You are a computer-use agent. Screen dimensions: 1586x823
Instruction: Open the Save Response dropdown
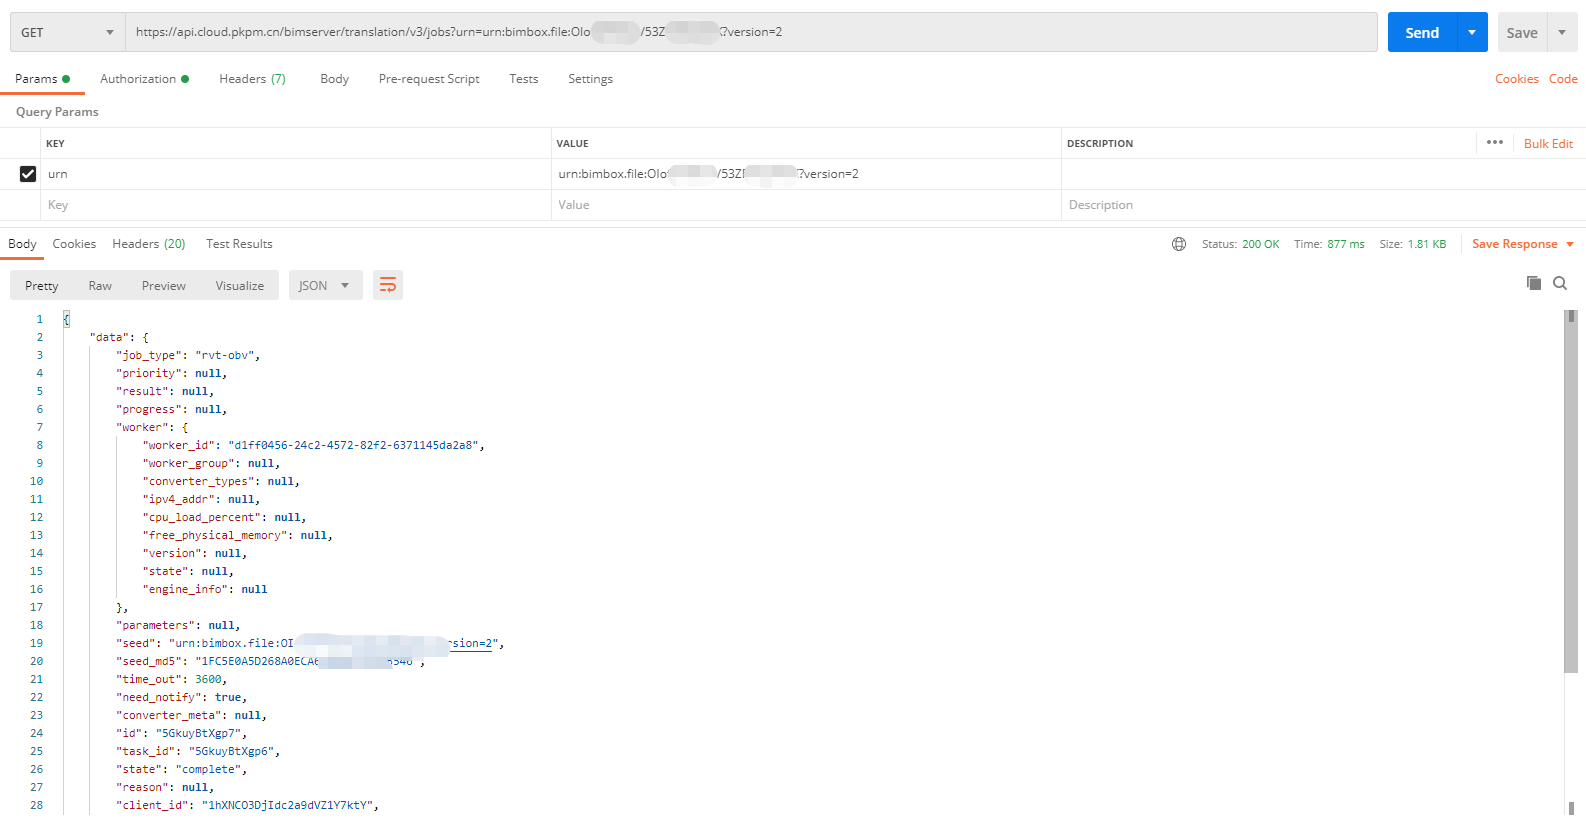point(1522,244)
